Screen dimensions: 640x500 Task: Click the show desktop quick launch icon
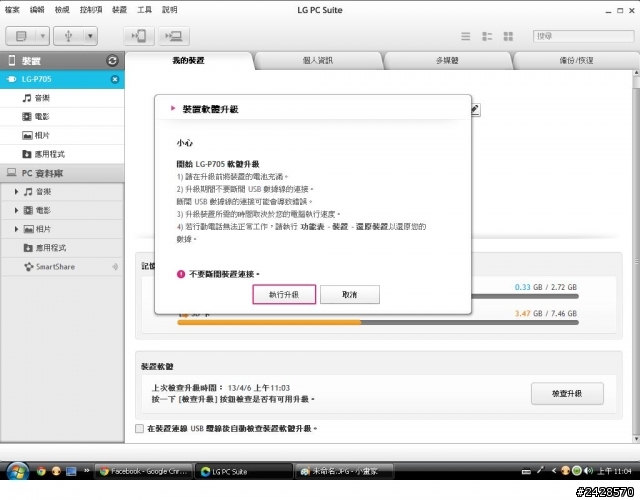pyautogui.click(x=71, y=471)
